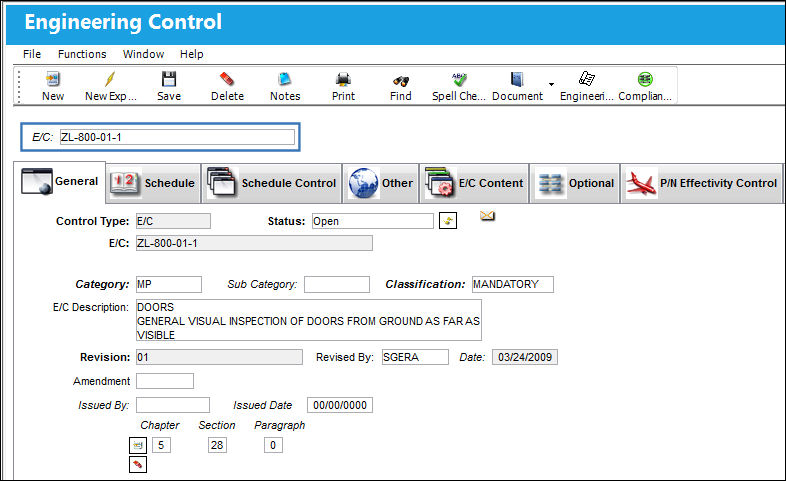Click the grey E/C field ZL-800-01-1
This screenshot has height=481, width=786.
point(254,243)
